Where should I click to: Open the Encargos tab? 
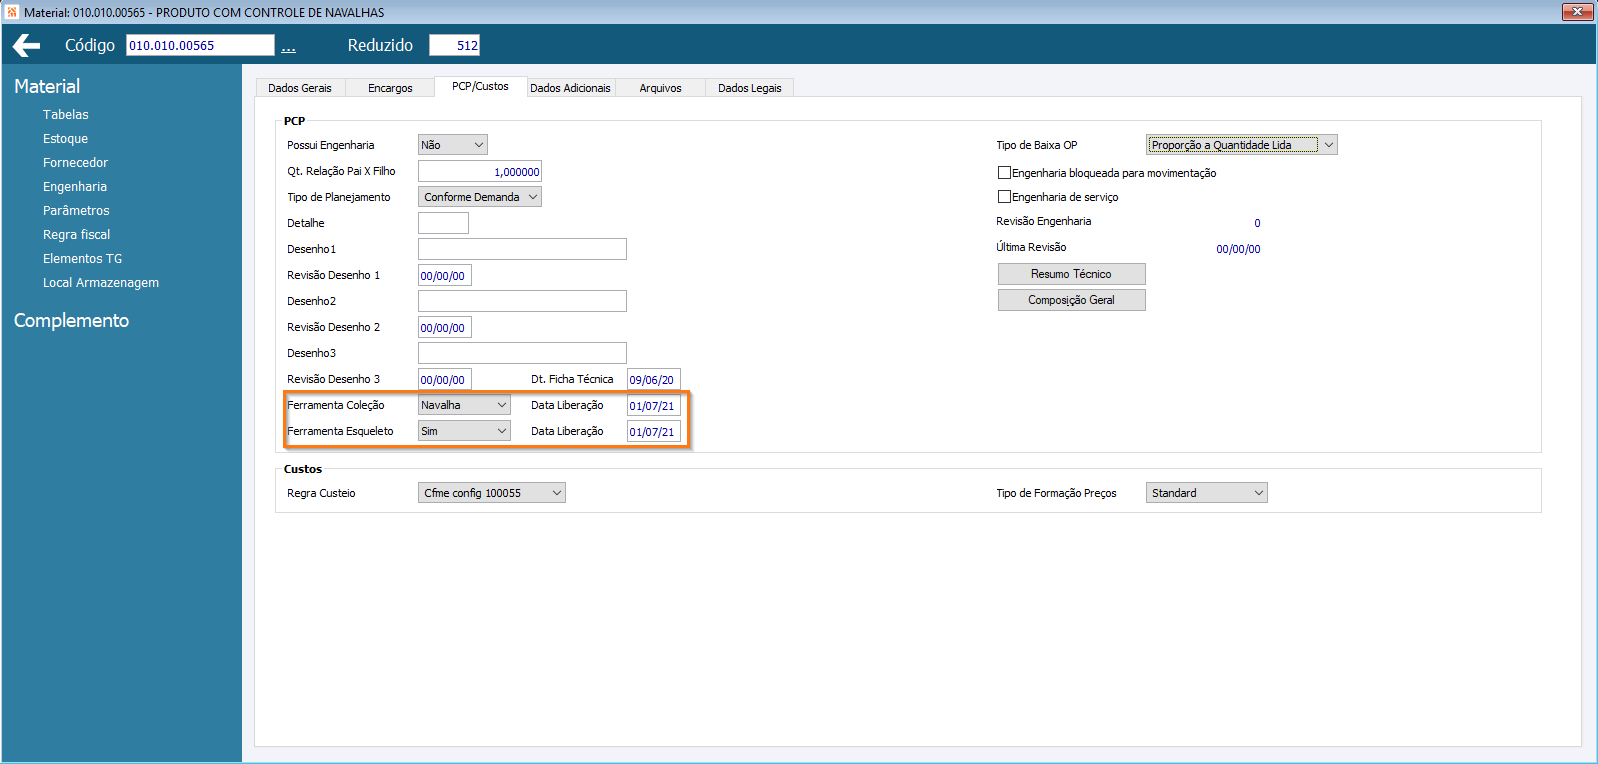[390, 88]
